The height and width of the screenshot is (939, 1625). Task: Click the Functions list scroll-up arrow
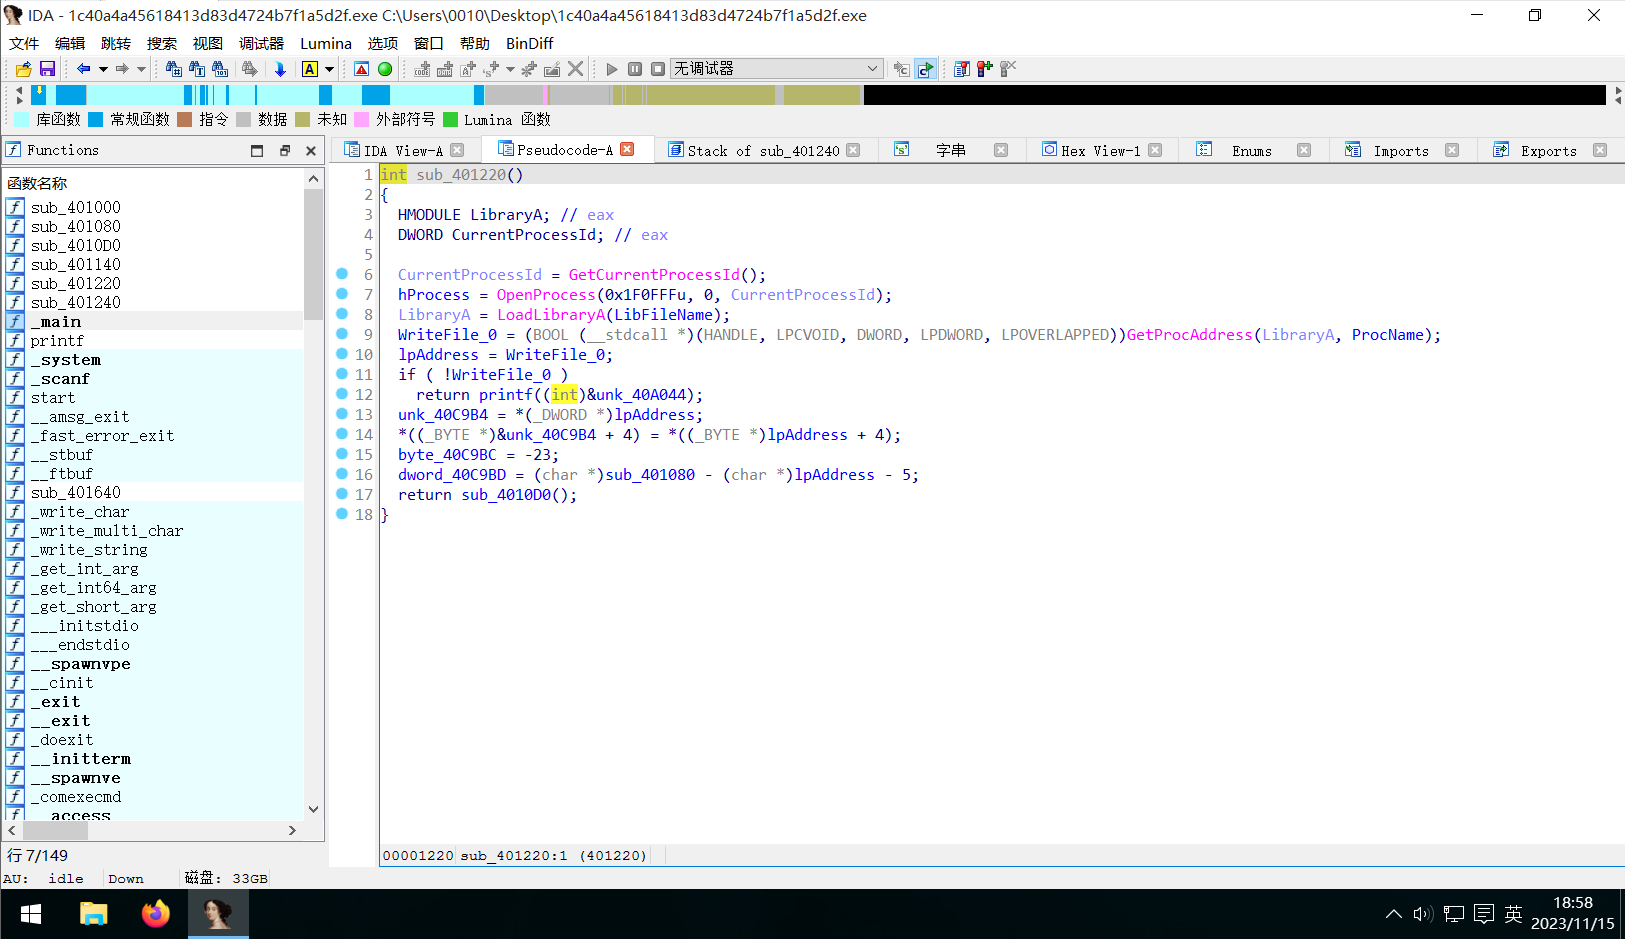(314, 179)
